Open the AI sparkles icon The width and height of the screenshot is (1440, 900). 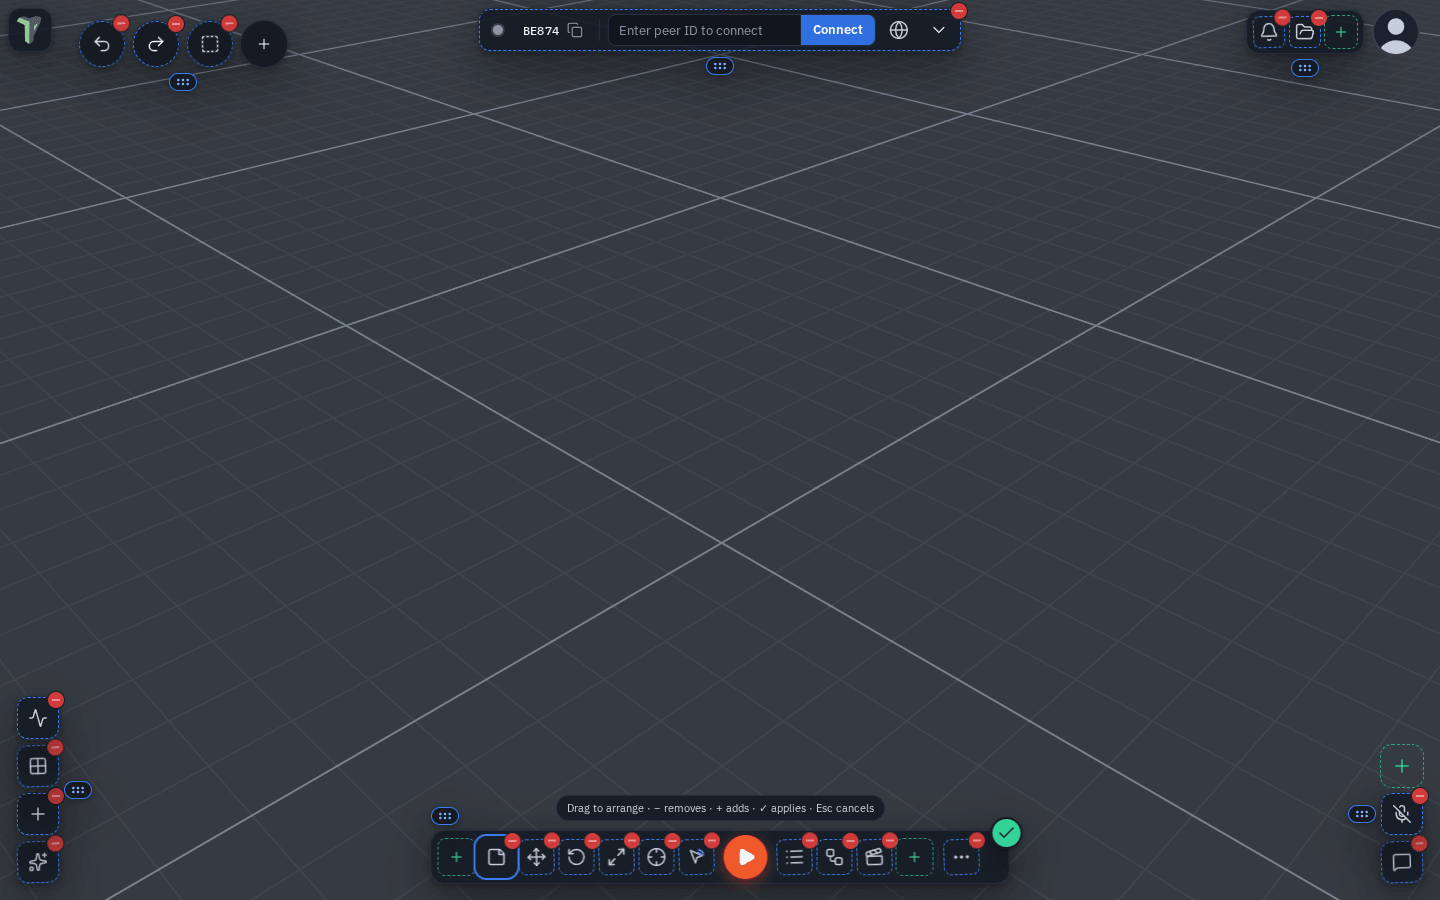click(38, 862)
